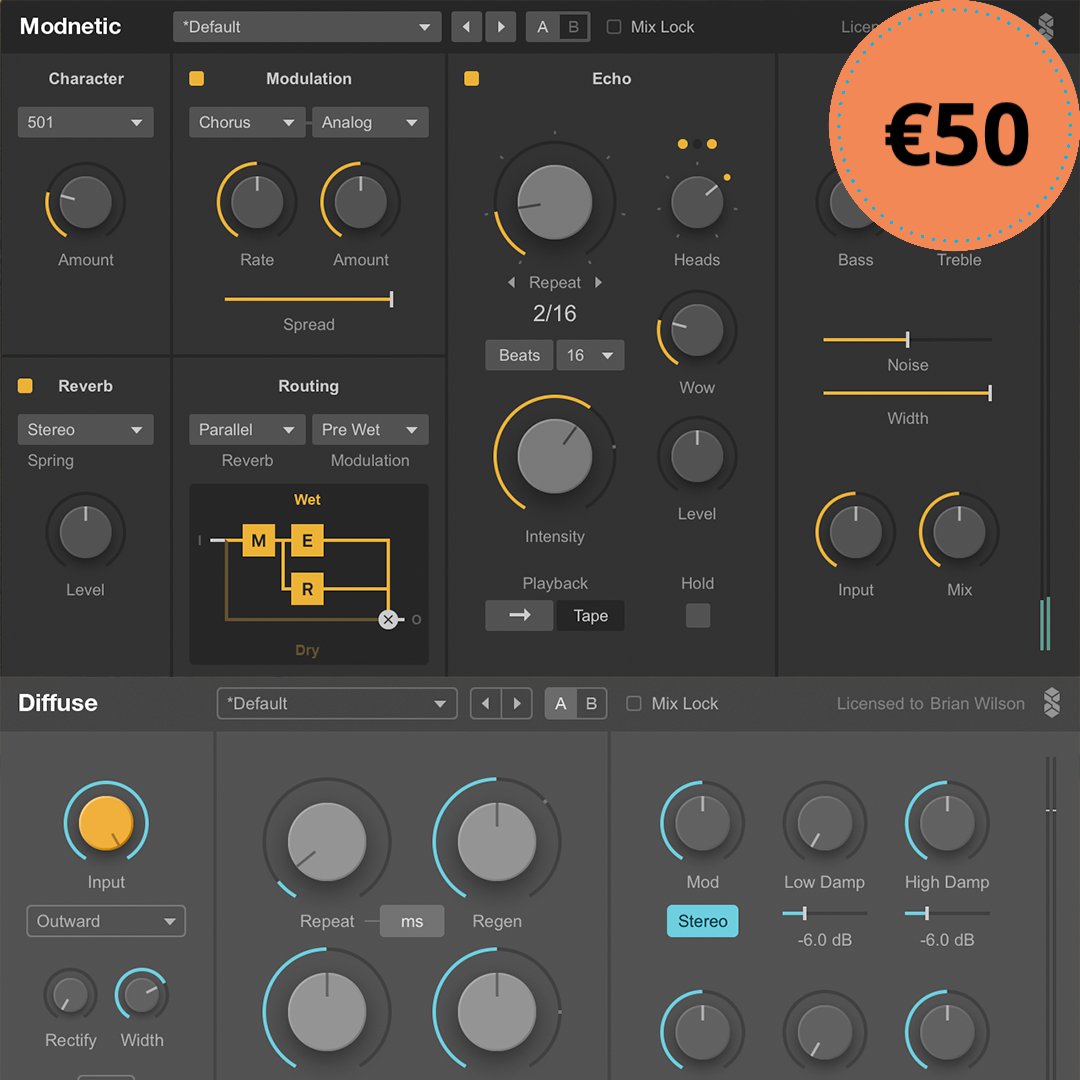Click the Modulation Spread slider

coord(309,299)
